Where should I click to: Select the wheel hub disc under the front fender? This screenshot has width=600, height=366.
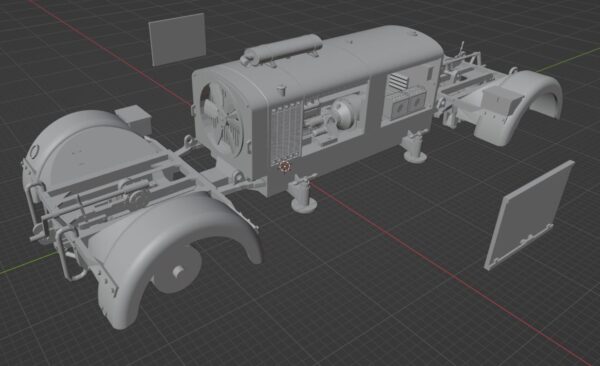pyautogui.click(x=177, y=270)
